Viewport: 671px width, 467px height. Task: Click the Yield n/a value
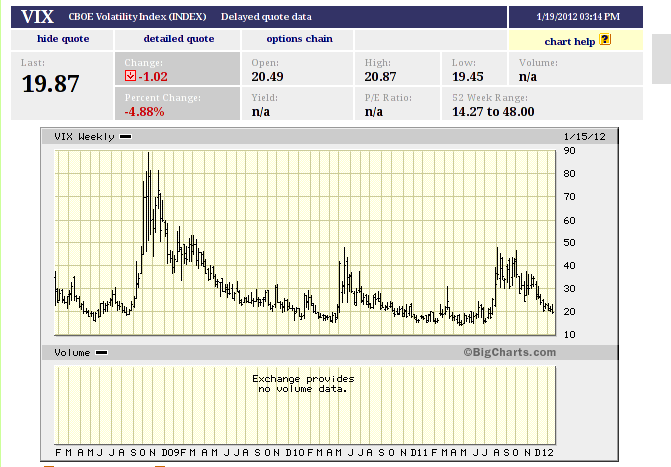click(261, 112)
